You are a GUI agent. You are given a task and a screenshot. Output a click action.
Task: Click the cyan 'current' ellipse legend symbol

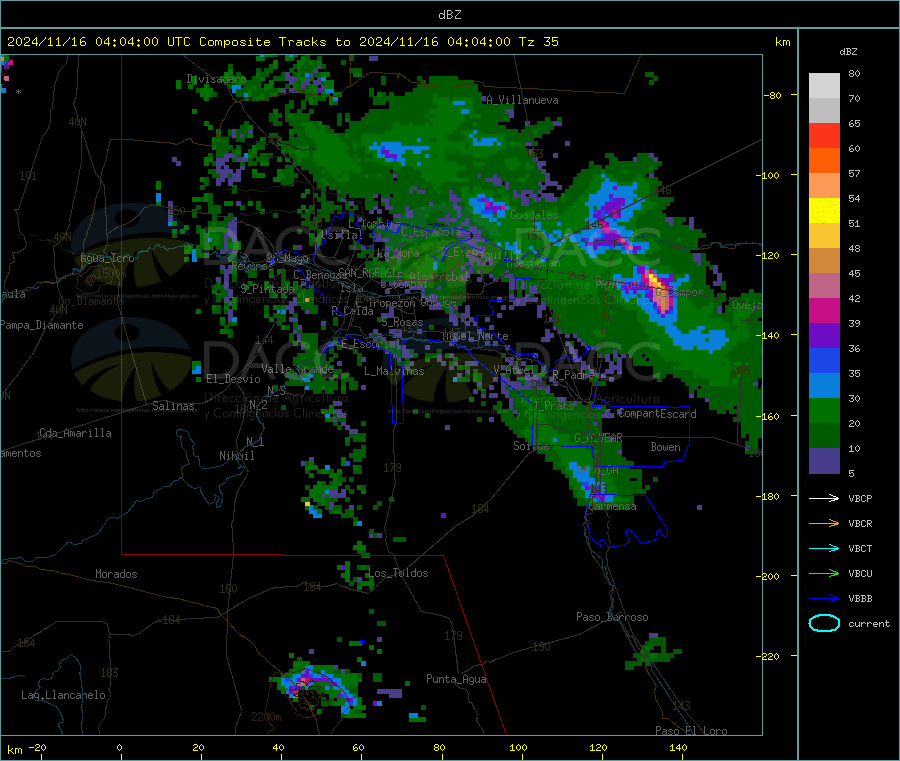[x=824, y=623]
